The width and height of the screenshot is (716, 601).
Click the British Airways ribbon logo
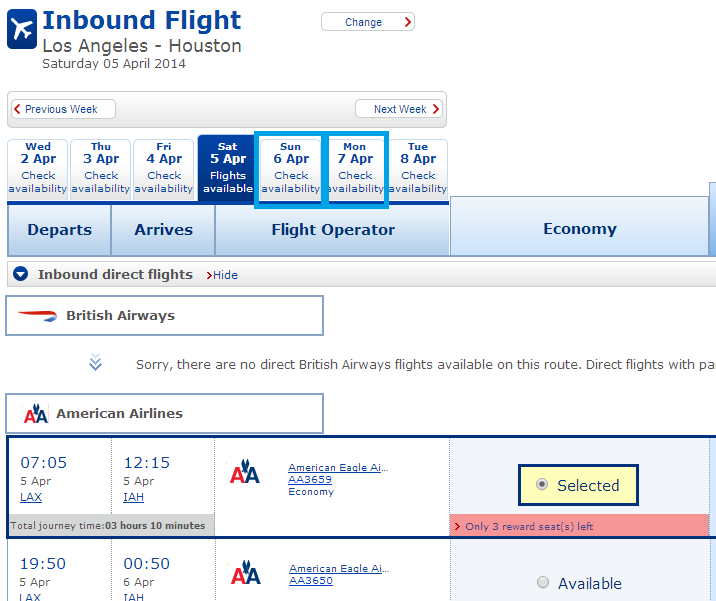tap(37, 315)
